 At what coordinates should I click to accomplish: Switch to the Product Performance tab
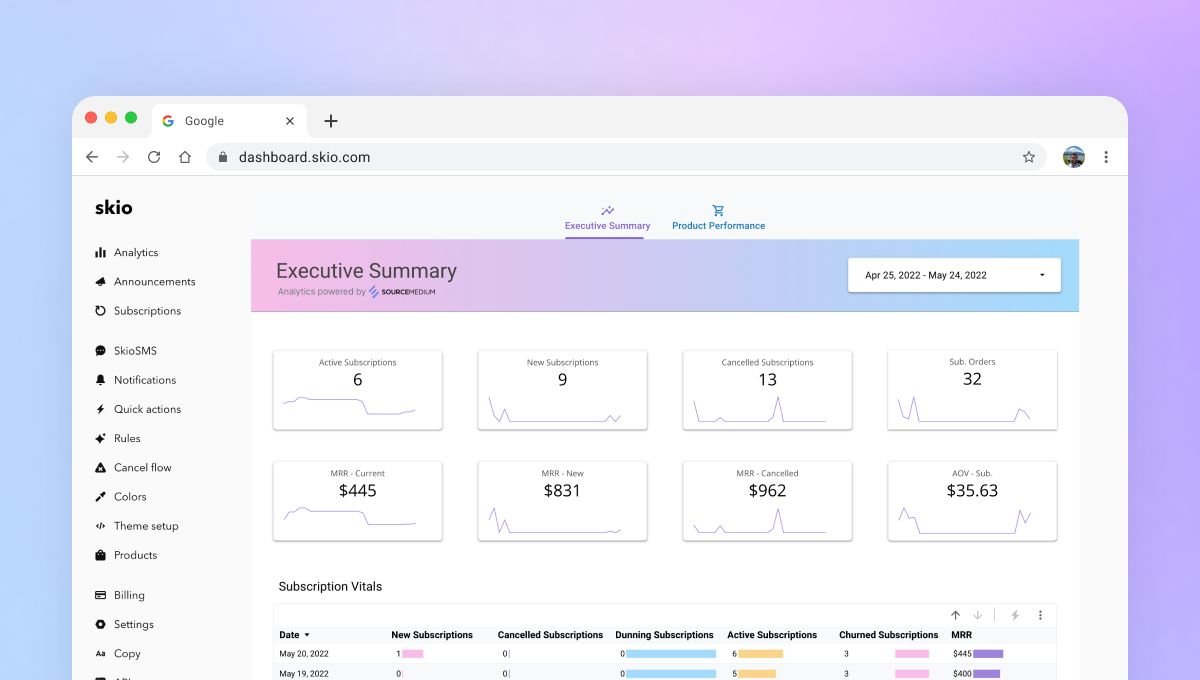718,218
